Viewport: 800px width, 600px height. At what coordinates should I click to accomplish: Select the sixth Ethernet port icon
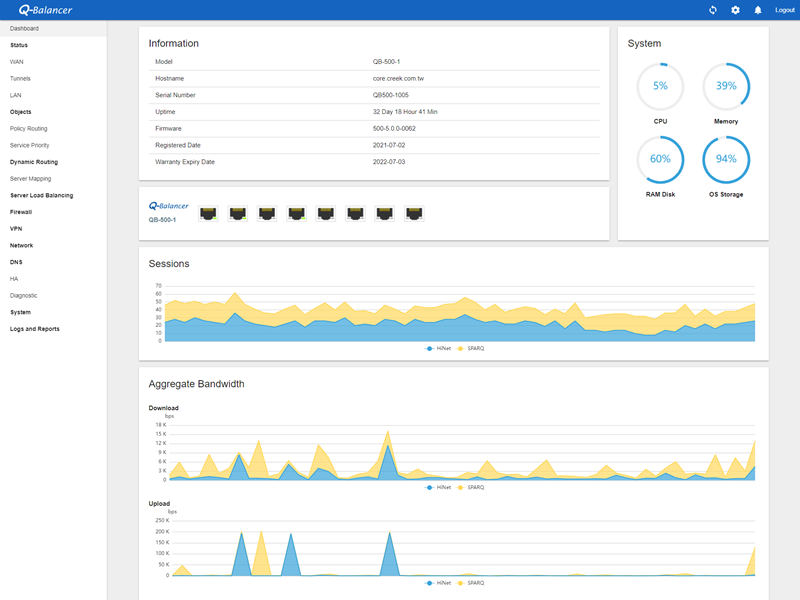356,213
